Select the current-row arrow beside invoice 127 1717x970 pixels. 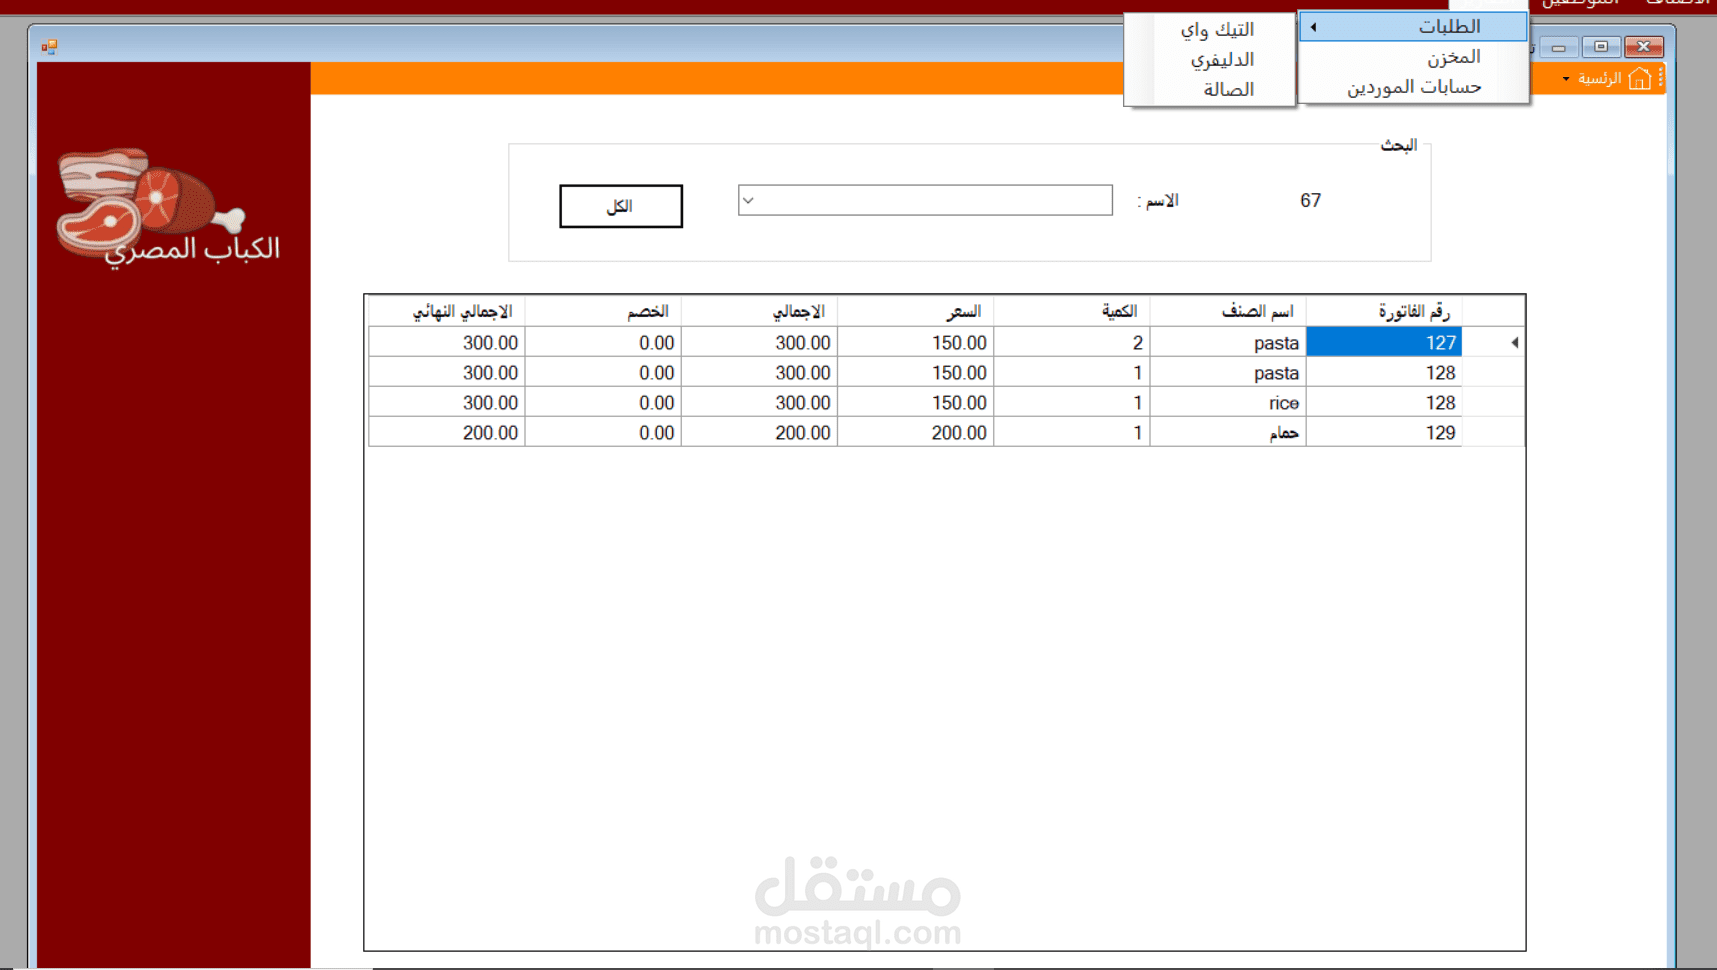[1514, 343]
